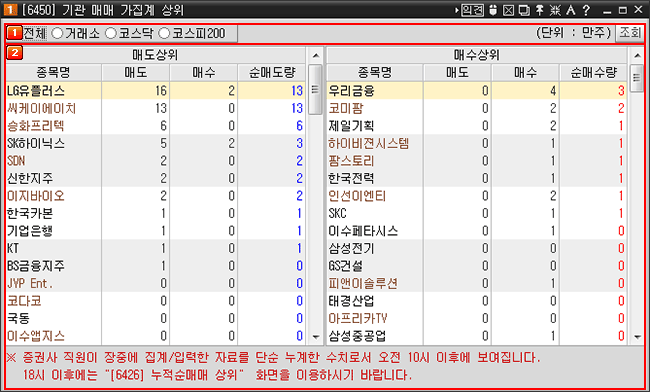Select the 씨케이에이치 stock row link

[41, 109]
